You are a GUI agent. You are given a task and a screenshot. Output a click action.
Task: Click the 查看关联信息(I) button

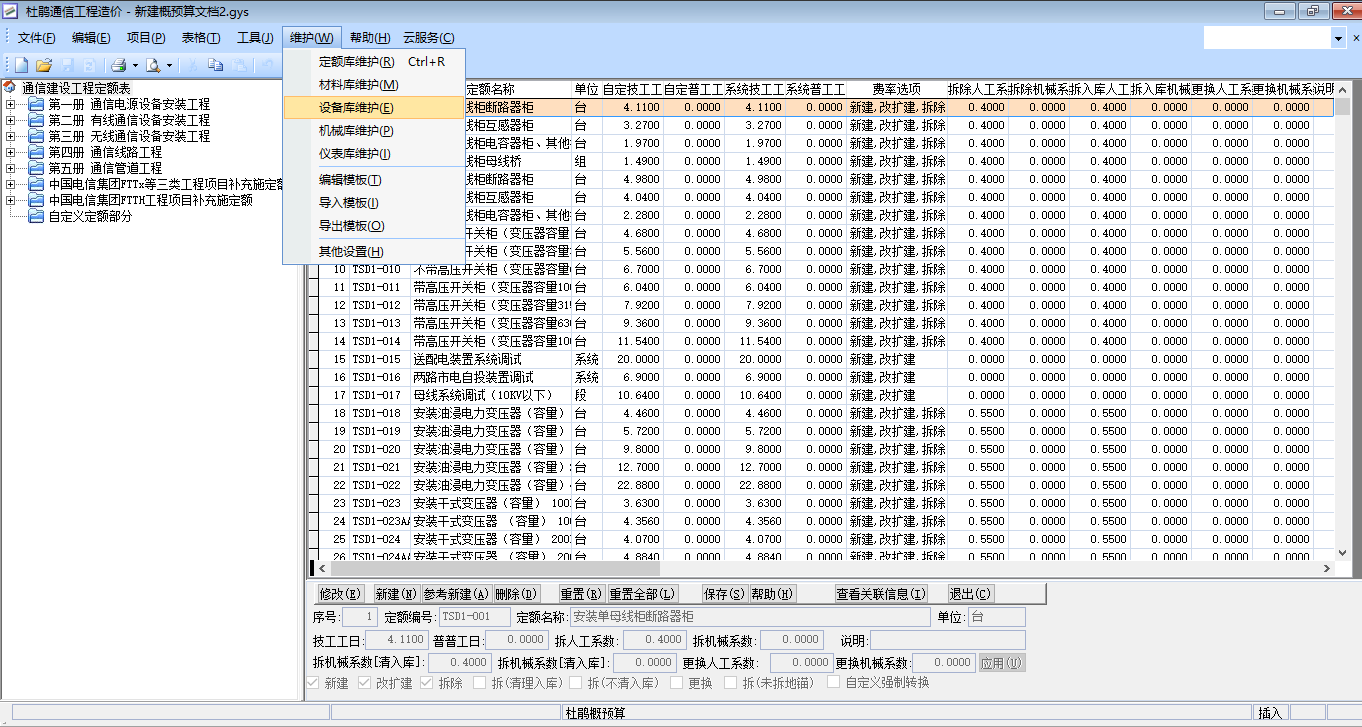[x=881, y=594]
